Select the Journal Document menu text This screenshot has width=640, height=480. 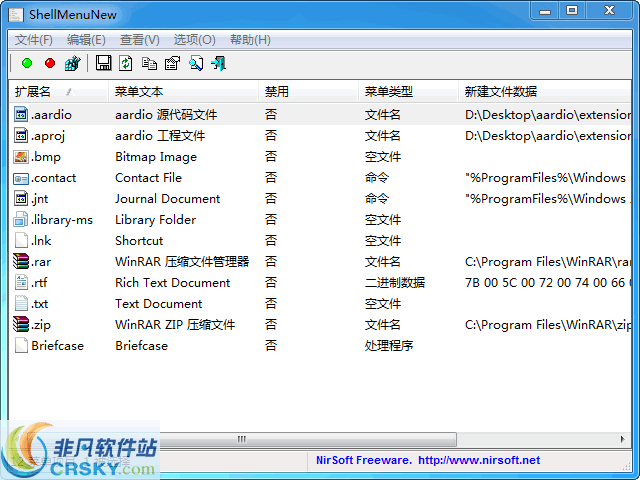tap(167, 199)
